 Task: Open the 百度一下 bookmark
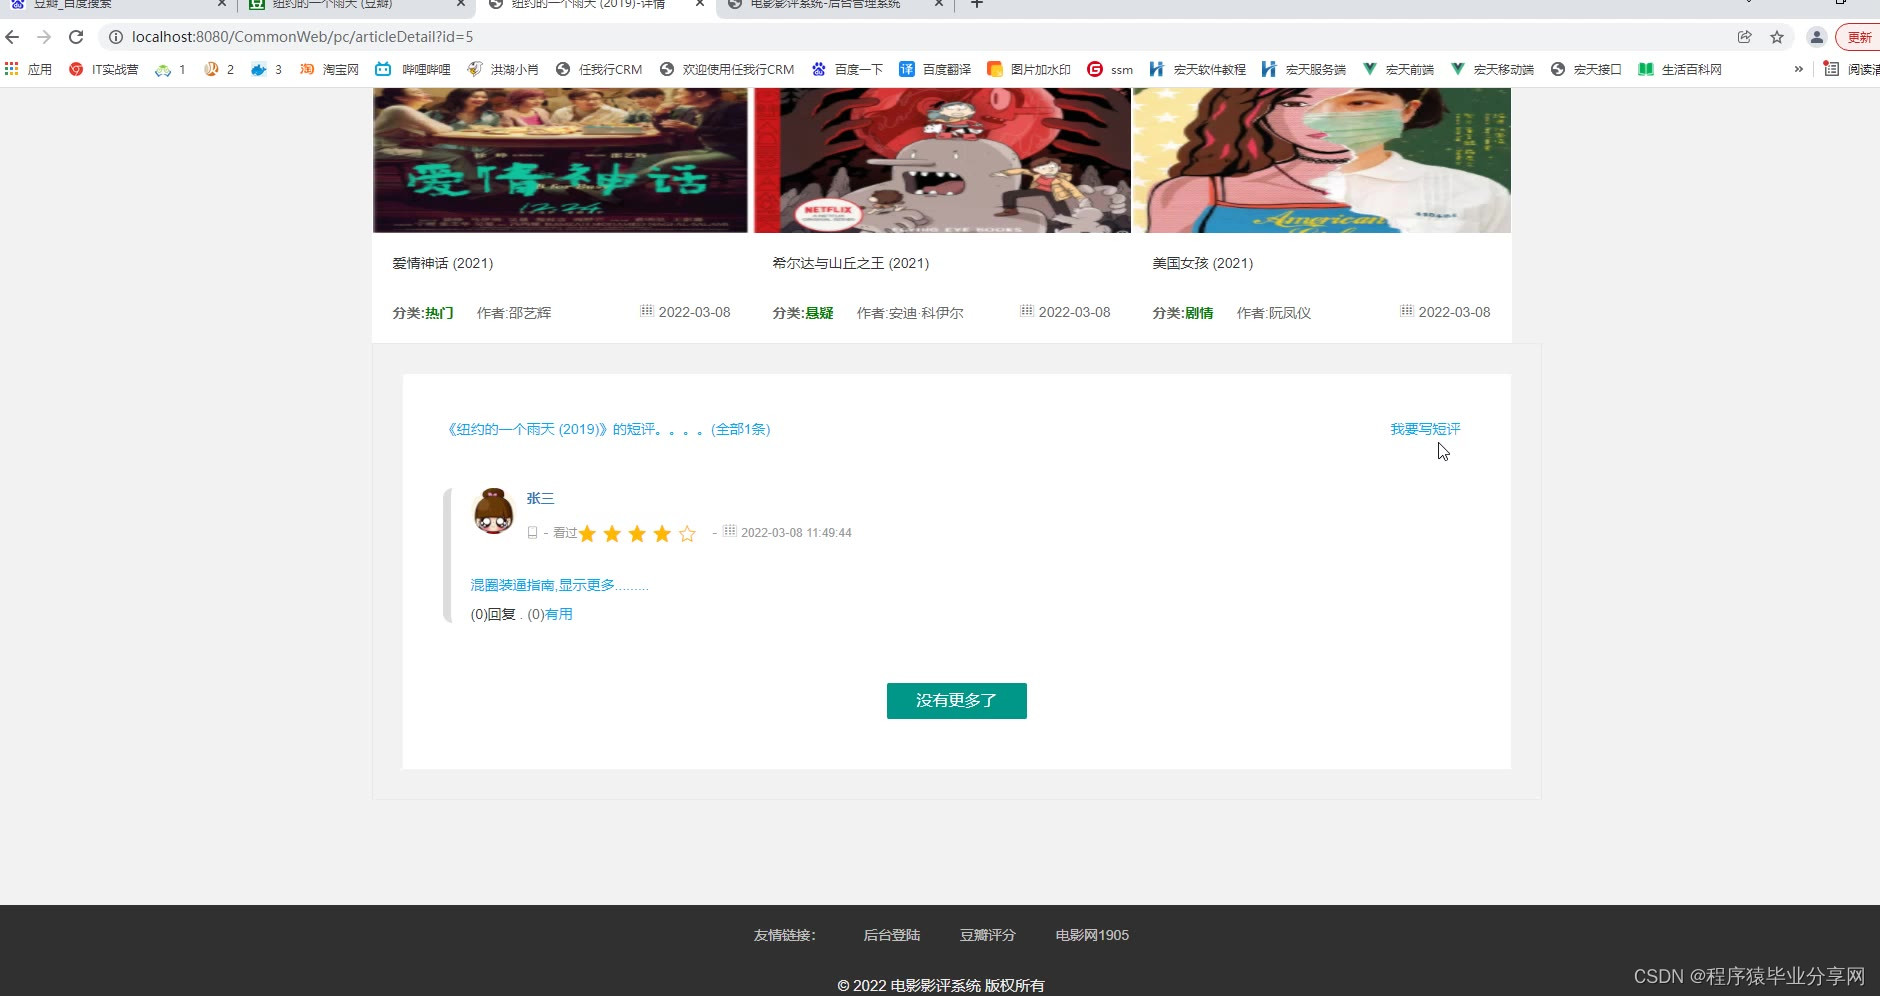[x=847, y=69]
